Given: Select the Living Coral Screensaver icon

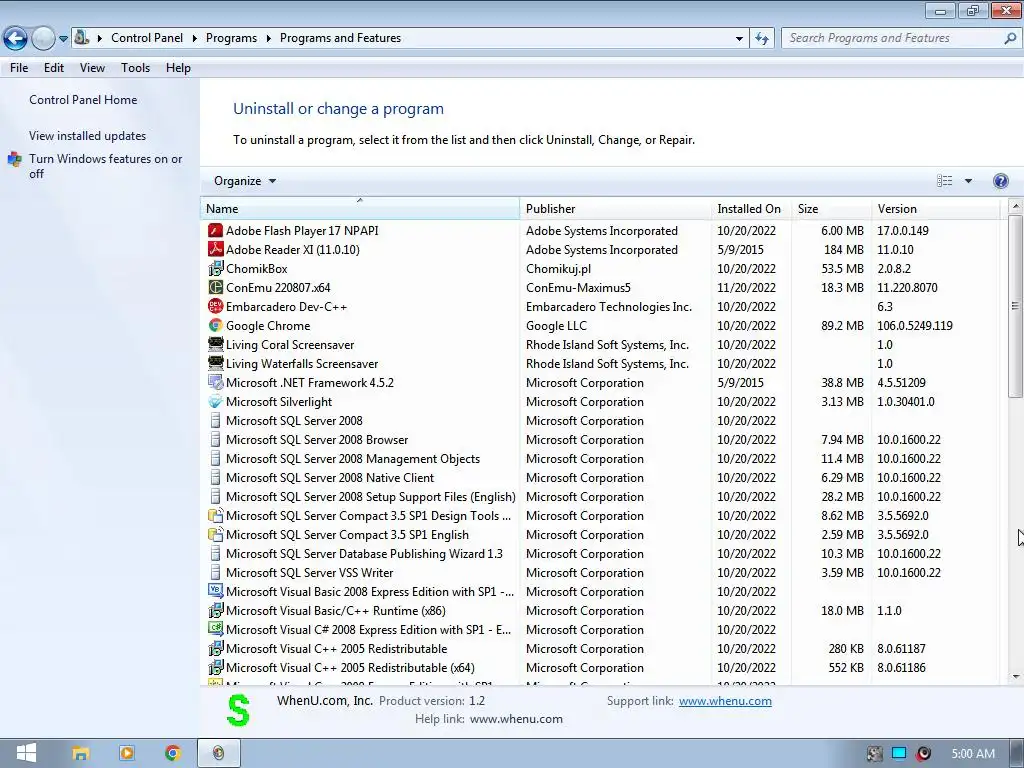Looking at the screenshot, I should [215, 344].
